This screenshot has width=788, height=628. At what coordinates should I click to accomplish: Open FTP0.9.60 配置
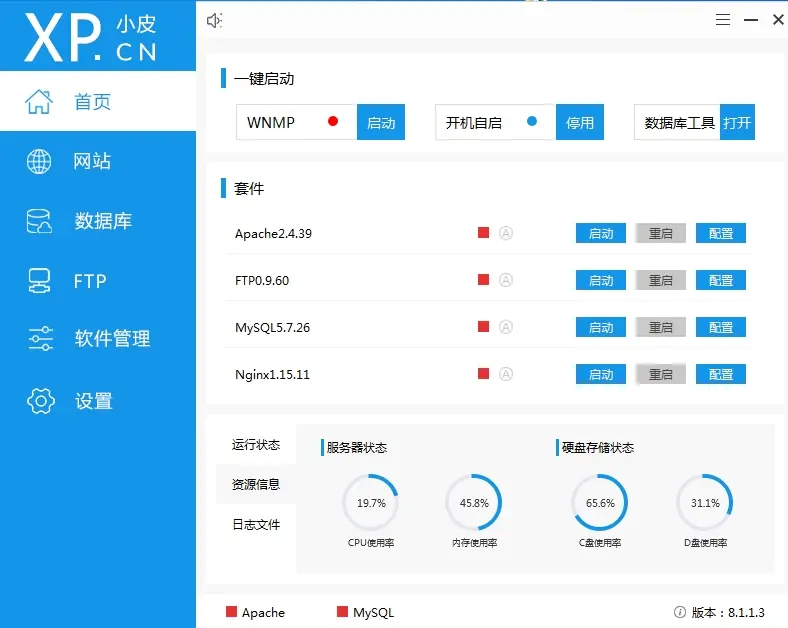[x=721, y=280]
